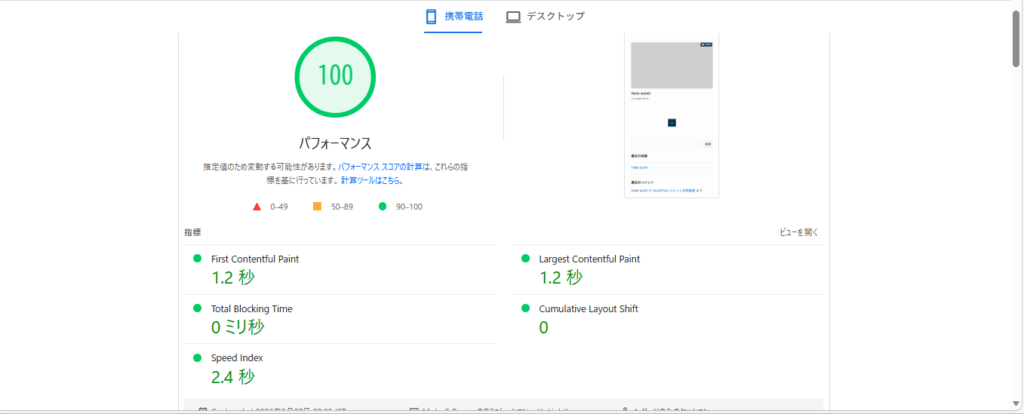Click the desktop monitor icon in the tab bar
The height and width of the screenshot is (414, 1024).
(513, 17)
